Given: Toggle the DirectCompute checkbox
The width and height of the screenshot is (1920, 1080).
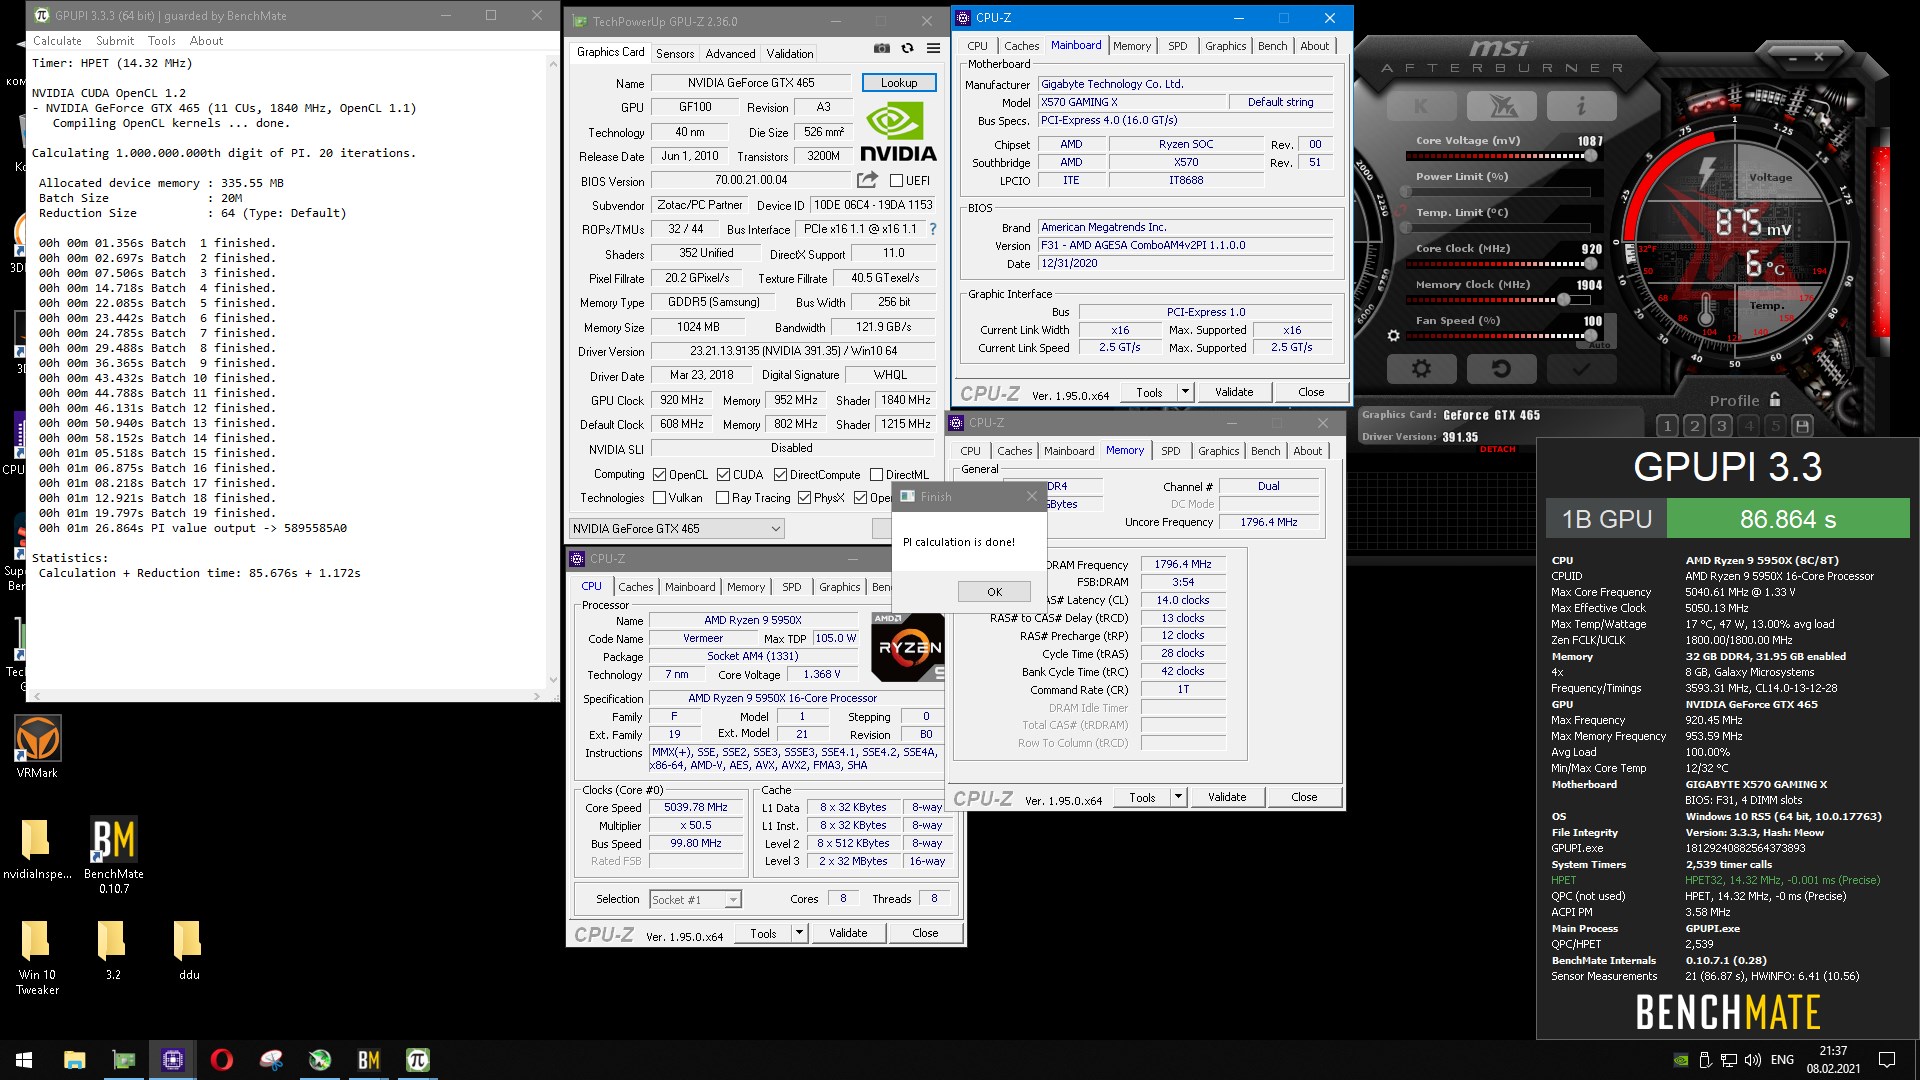Looking at the screenshot, I should pos(780,475).
